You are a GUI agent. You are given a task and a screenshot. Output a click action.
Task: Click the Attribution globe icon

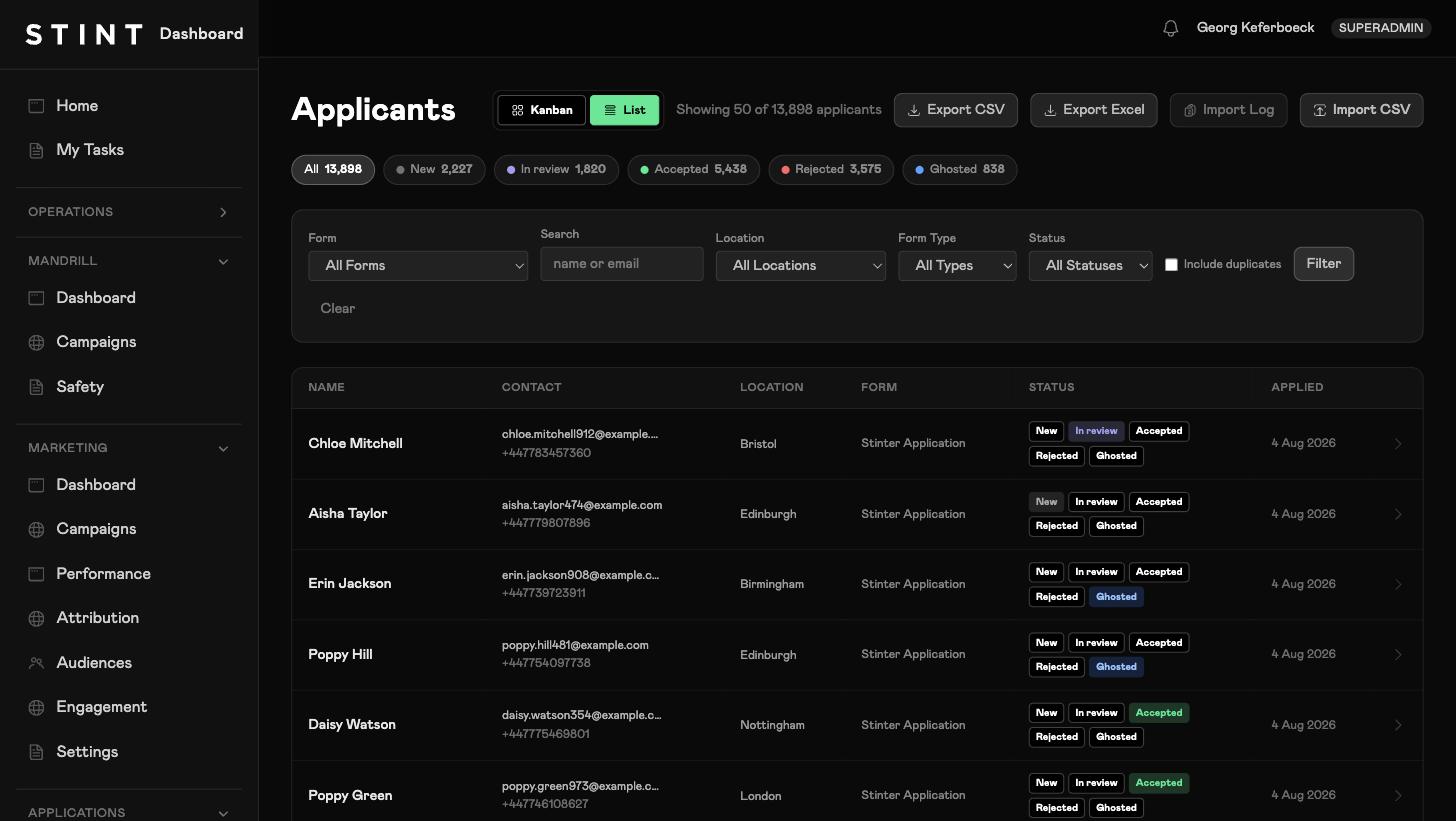[x=36, y=618]
